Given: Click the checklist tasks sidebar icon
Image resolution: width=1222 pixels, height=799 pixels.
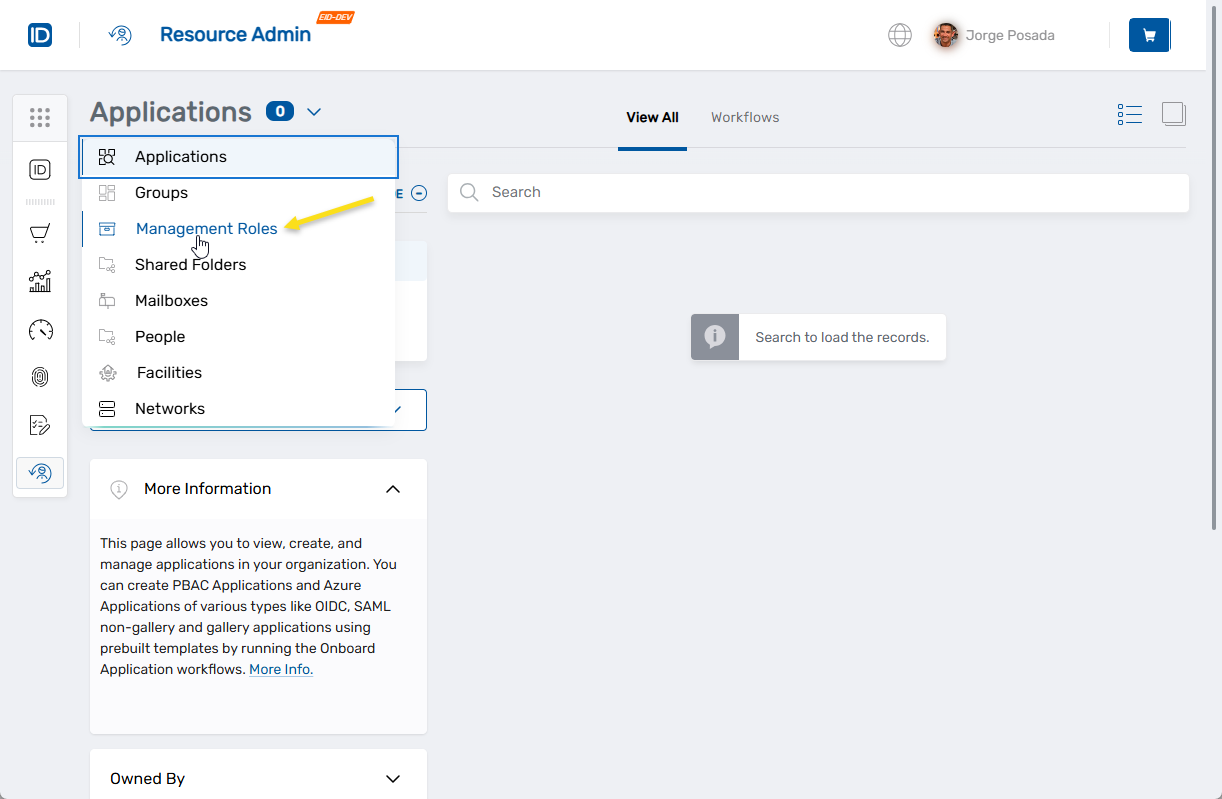Looking at the screenshot, I should click(40, 425).
